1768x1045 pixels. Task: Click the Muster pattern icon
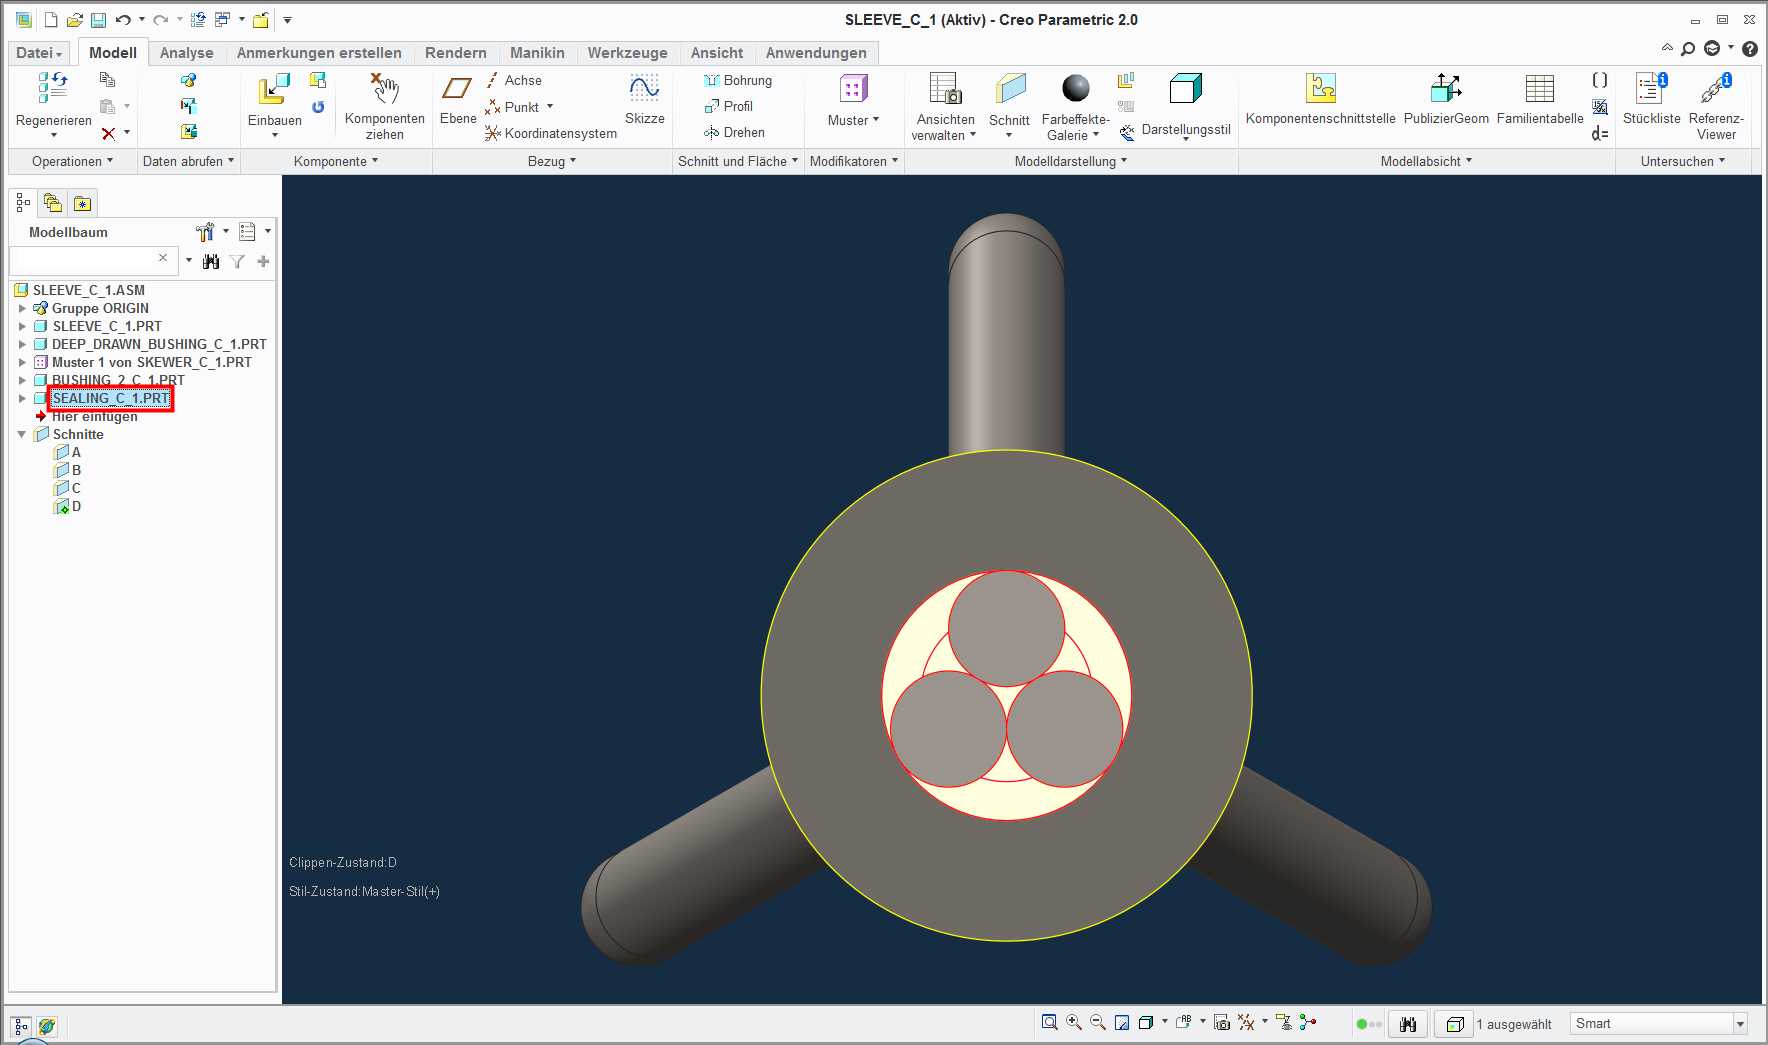click(x=853, y=89)
